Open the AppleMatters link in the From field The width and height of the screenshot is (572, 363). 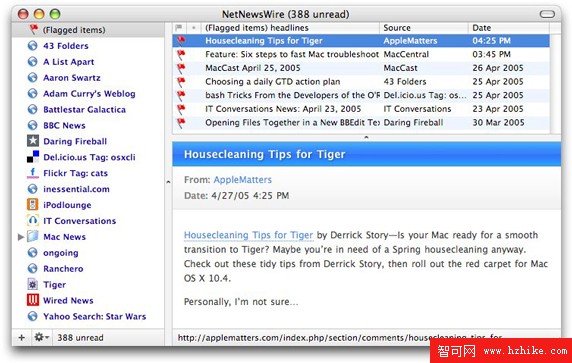[x=243, y=180]
